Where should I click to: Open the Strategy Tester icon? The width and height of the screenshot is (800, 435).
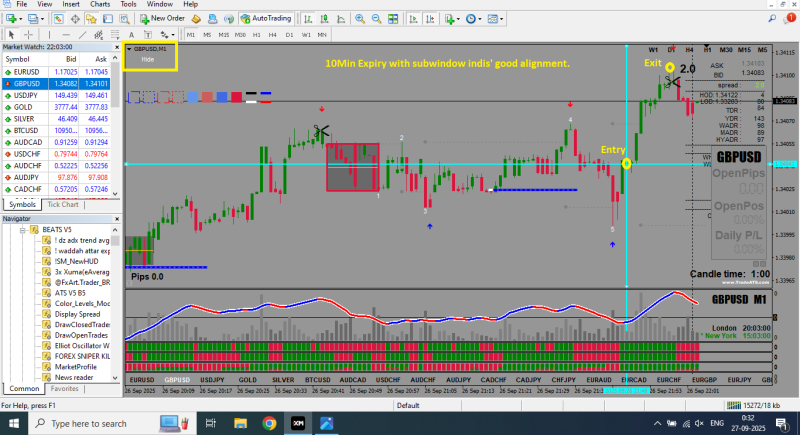coord(124,19)
